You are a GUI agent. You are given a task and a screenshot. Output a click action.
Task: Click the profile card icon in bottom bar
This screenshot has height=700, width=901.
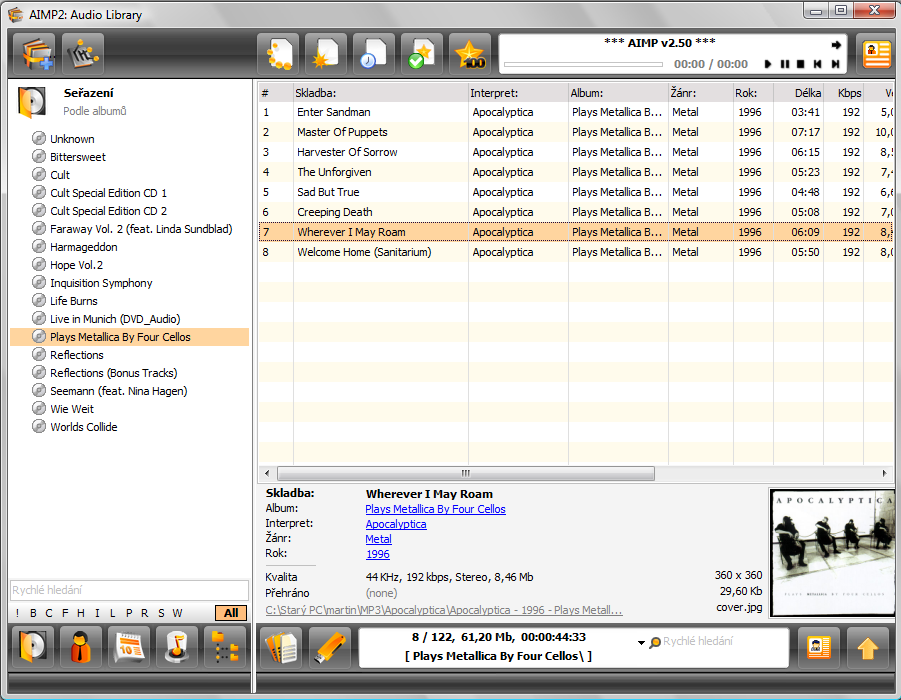click(x=819, y=648)
